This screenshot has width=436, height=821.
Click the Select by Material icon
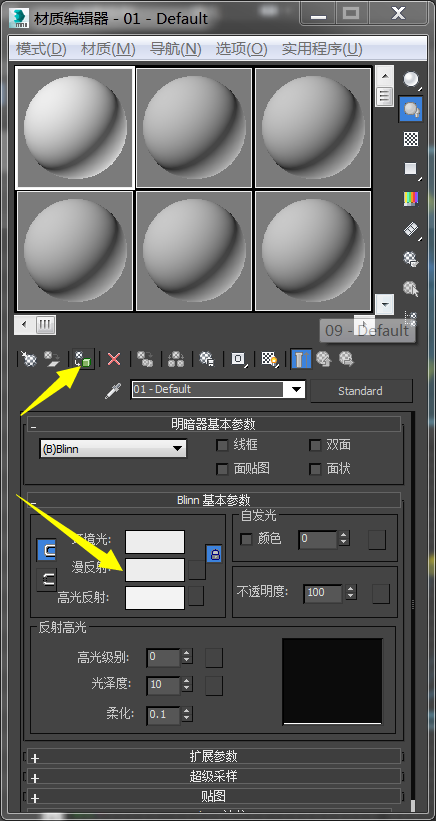click(411, 289)
